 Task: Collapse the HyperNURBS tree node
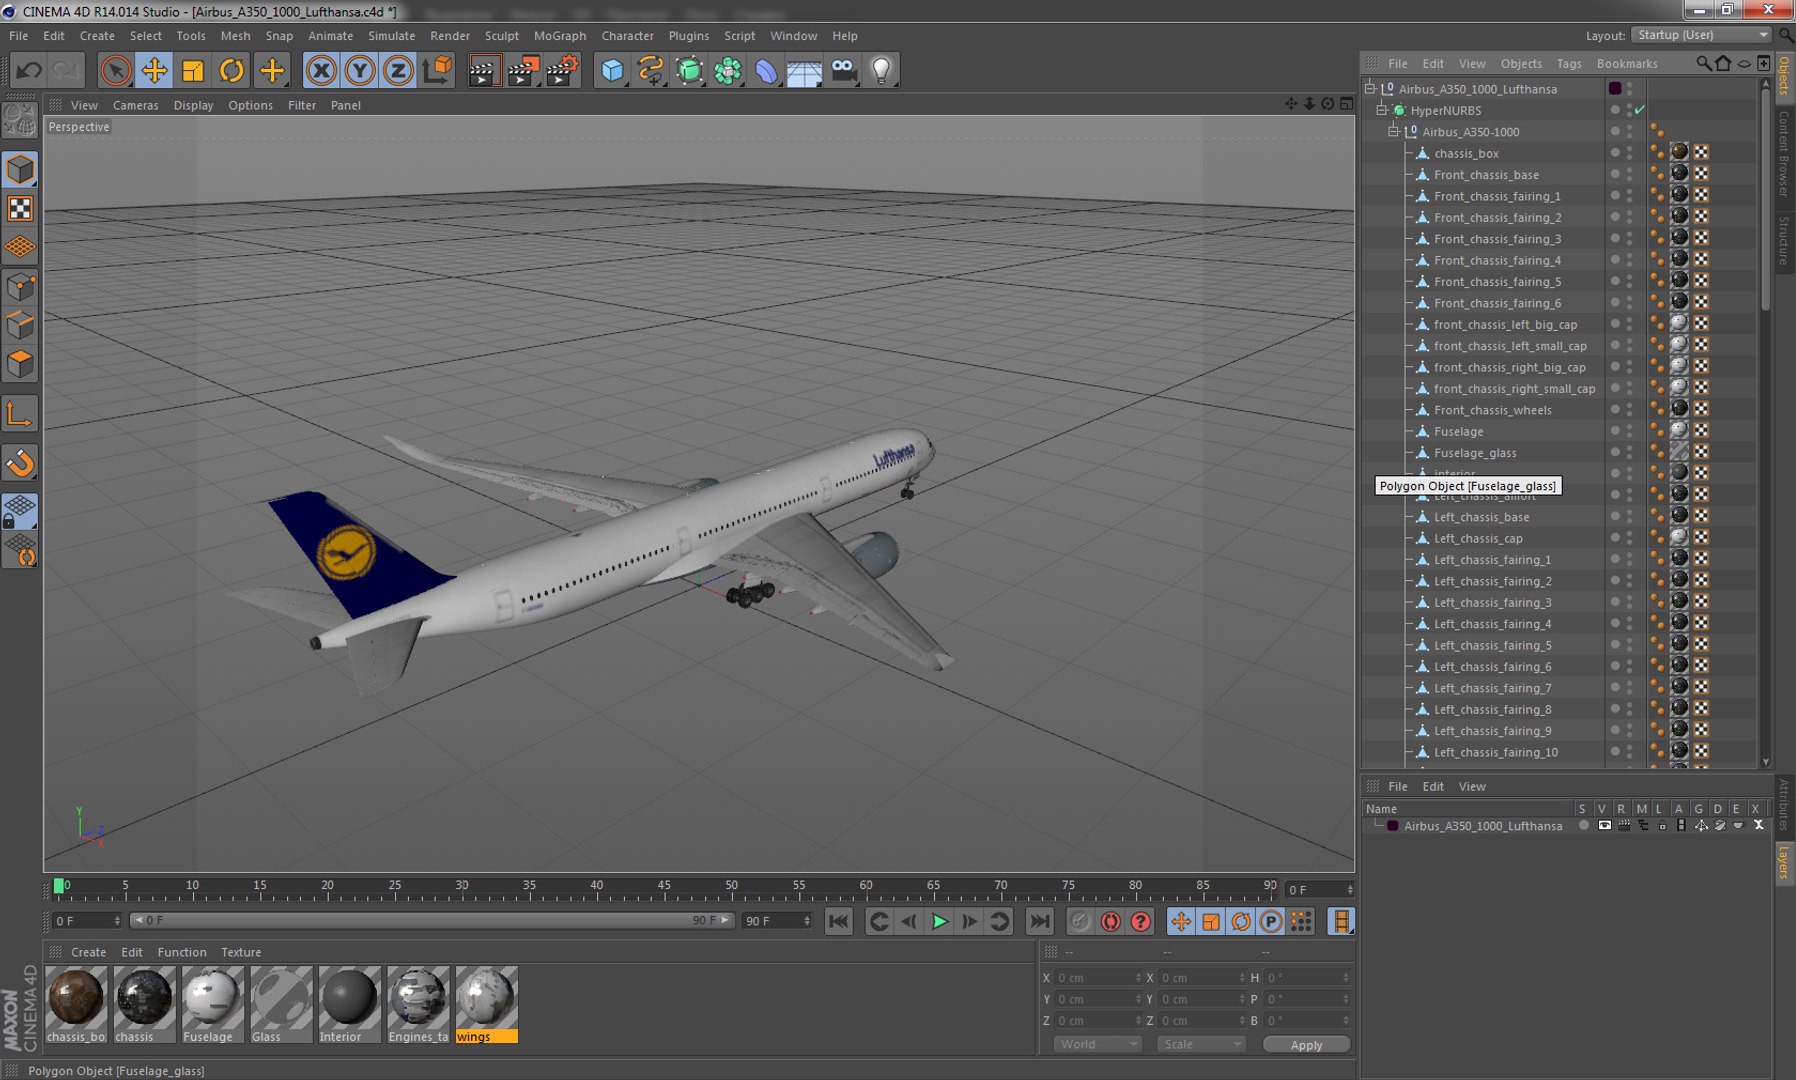click(x=1382, y=110)
